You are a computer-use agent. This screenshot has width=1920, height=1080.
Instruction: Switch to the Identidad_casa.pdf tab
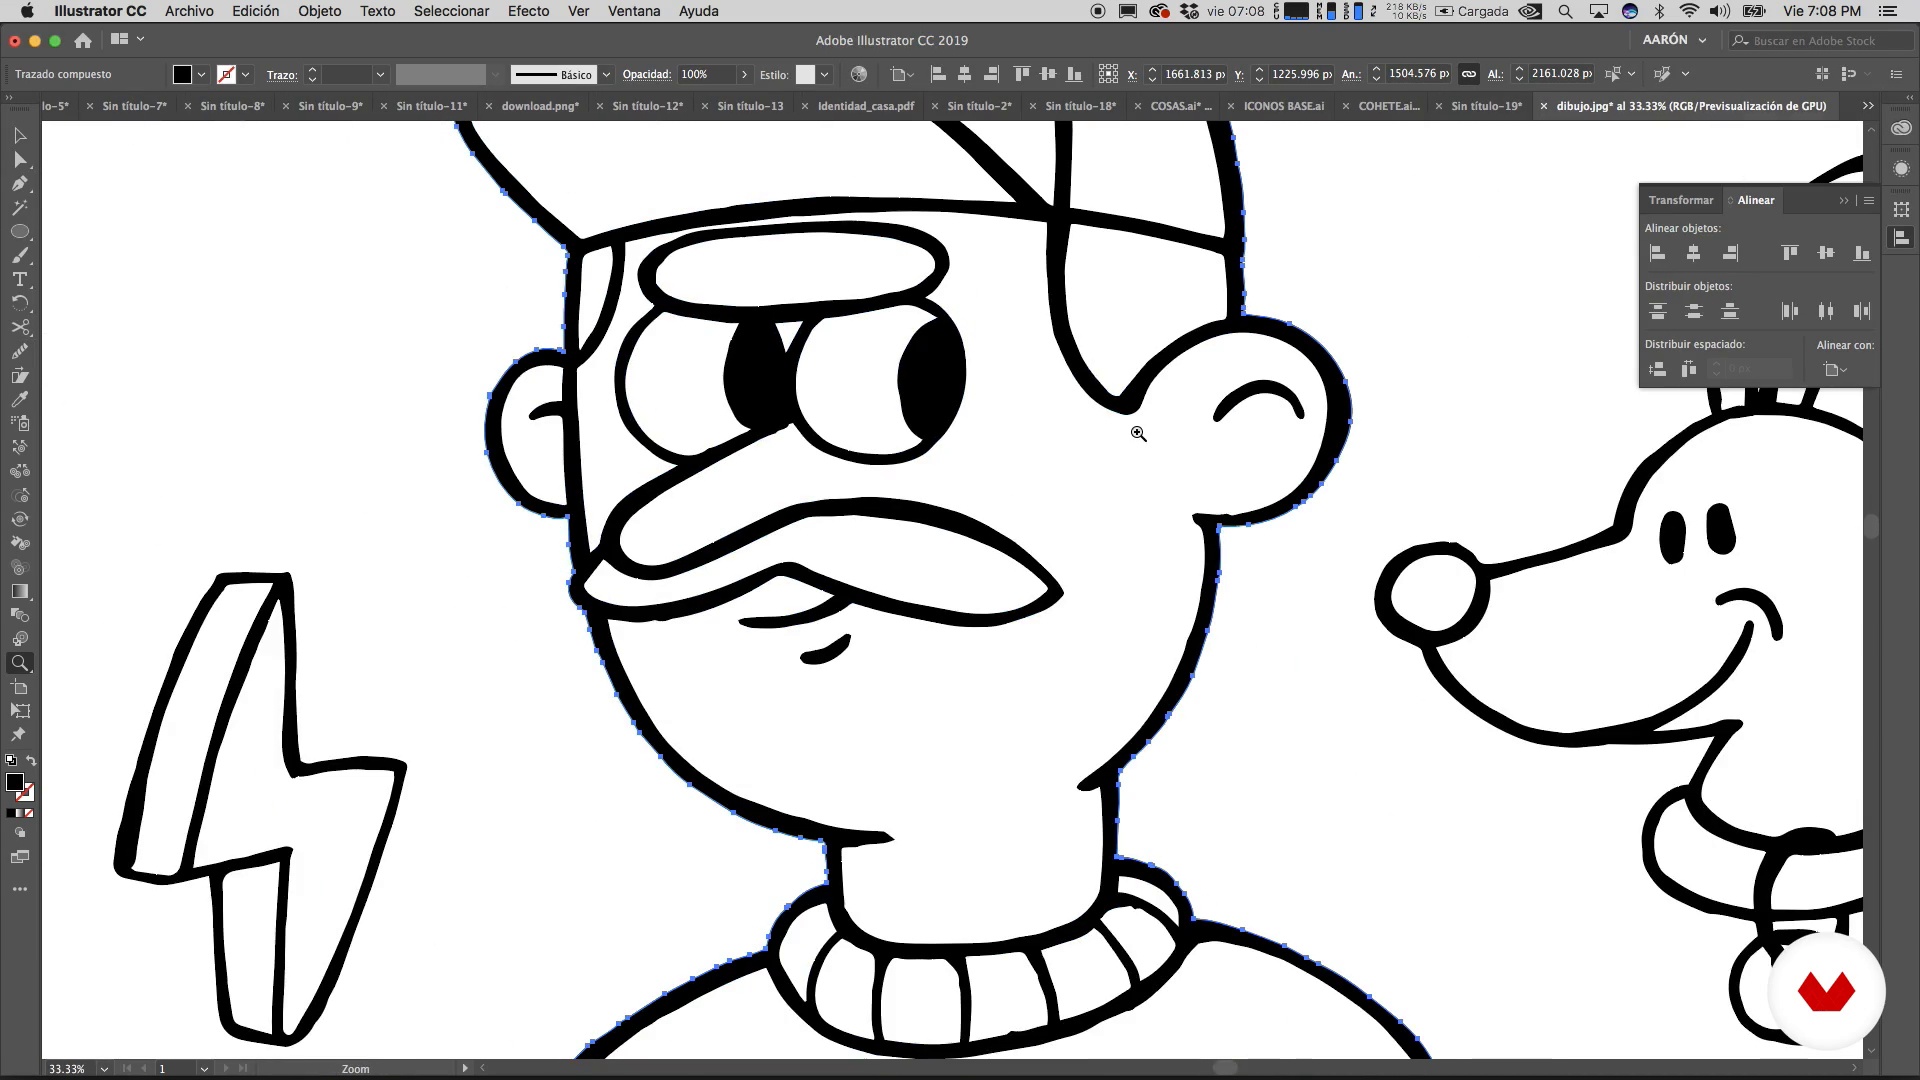[866, 106]
